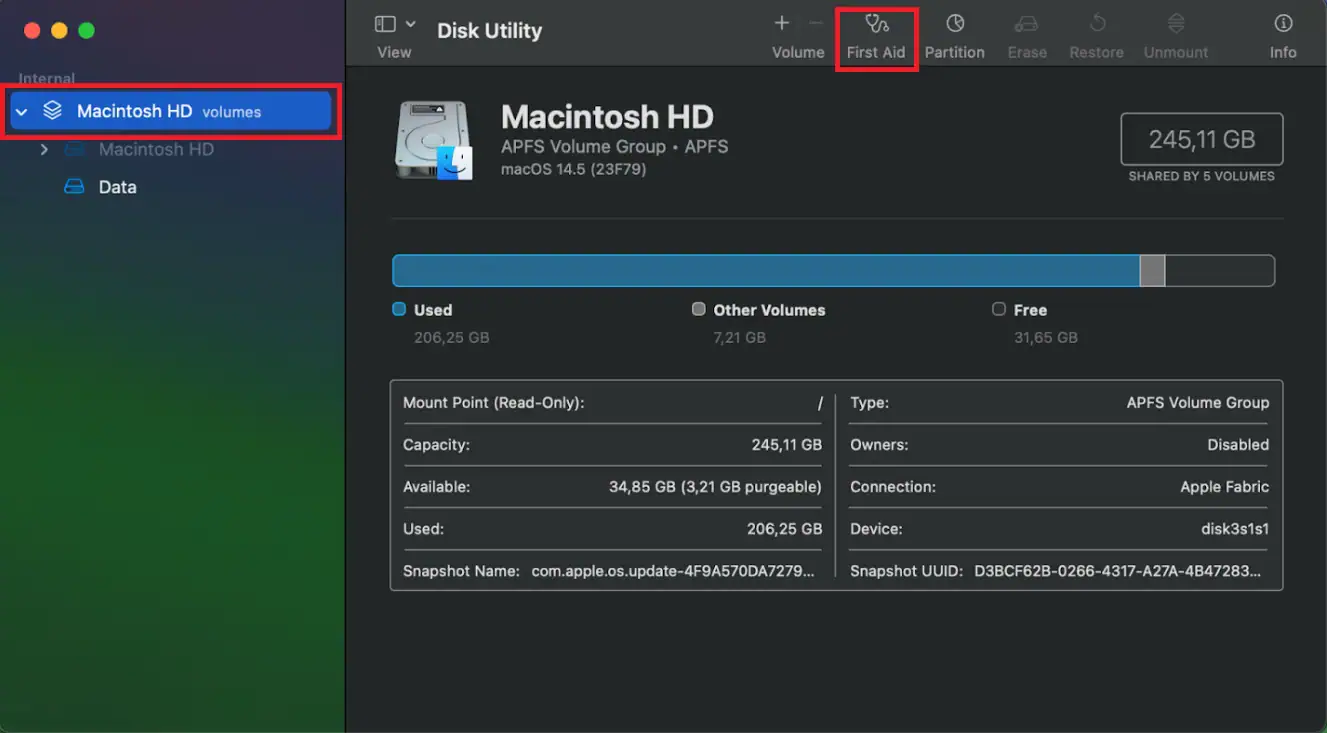Image resolution: width=1327 pixels, height=733 pixels.
Task: Click the Type value APFS Volume Group
Action: coord(1198,403)
